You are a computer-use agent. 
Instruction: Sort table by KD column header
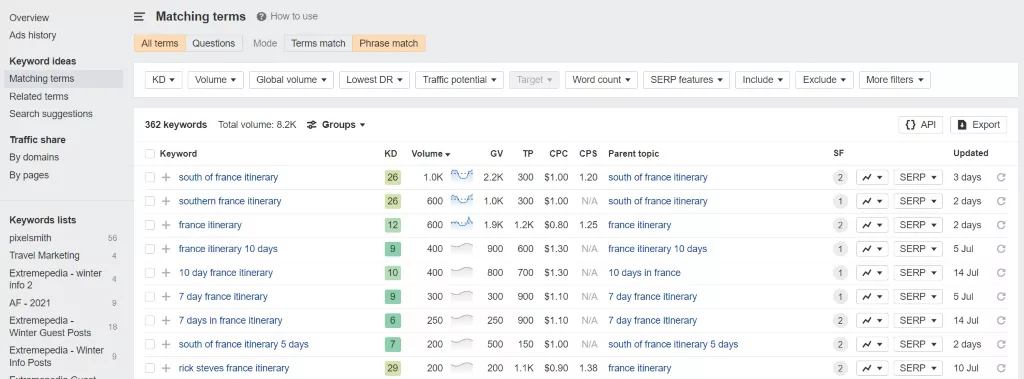pos(391,154)
